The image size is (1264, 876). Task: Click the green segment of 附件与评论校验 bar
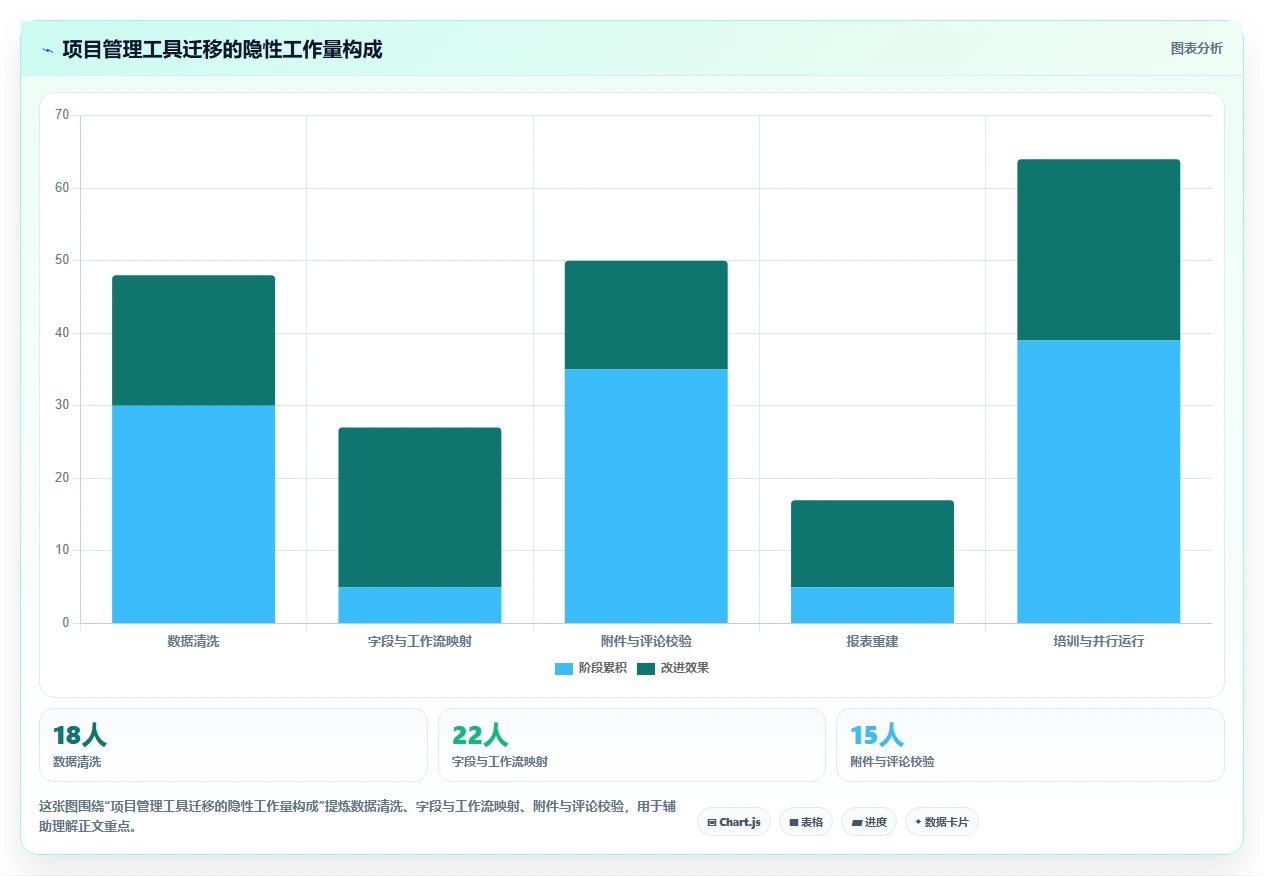tap(646, 315)
